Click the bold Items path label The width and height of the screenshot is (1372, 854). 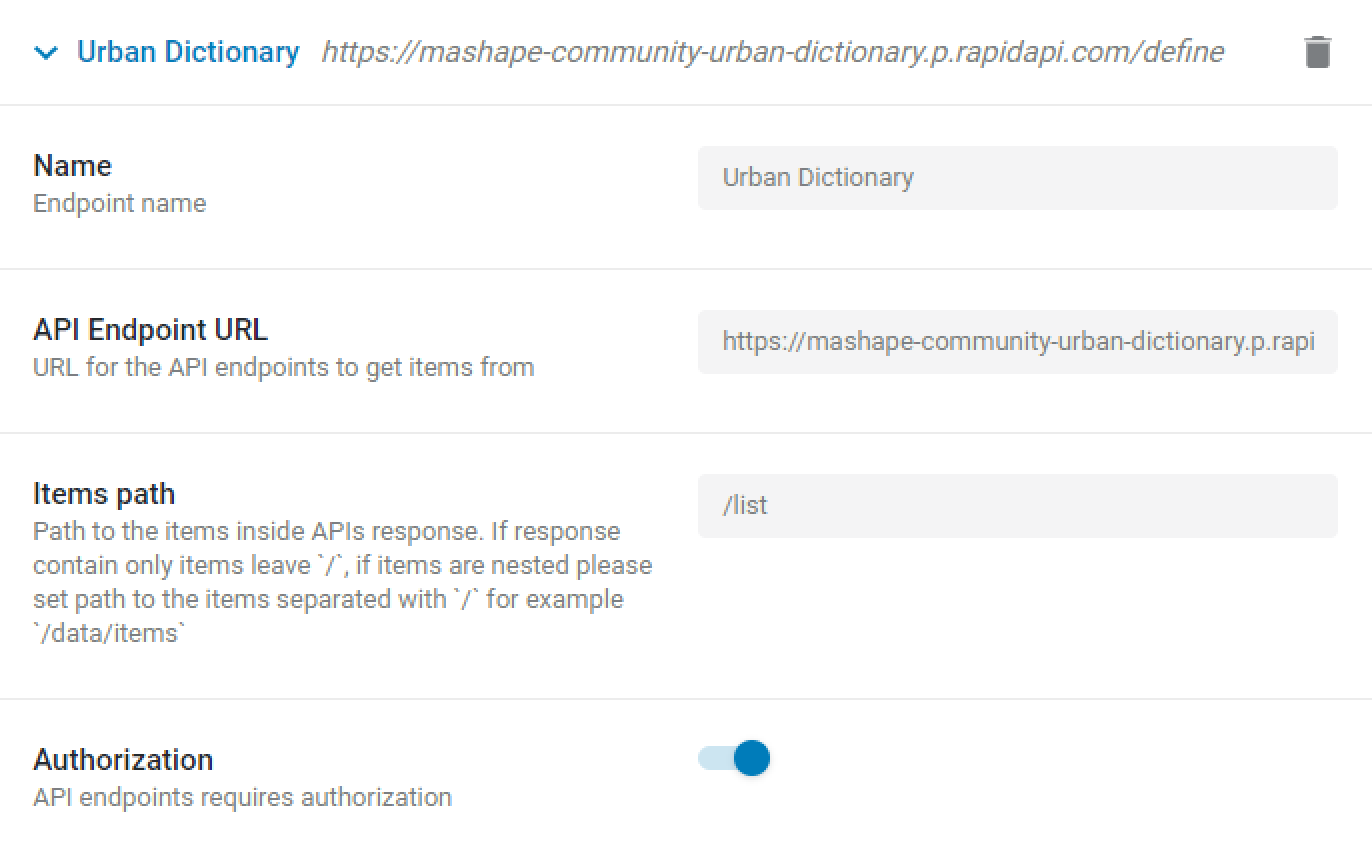tap(104, 493)
